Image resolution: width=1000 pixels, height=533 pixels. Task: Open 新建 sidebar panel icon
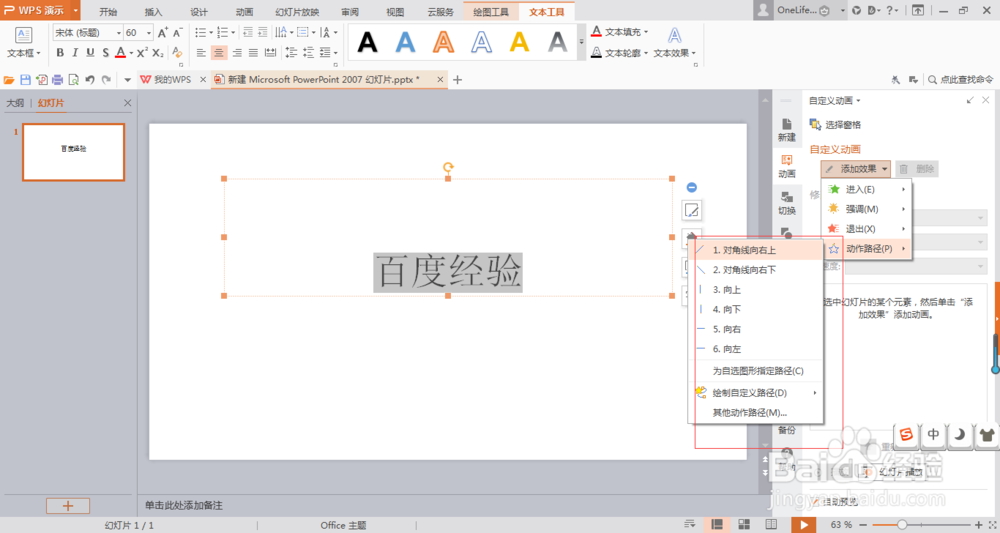point(786,129)
